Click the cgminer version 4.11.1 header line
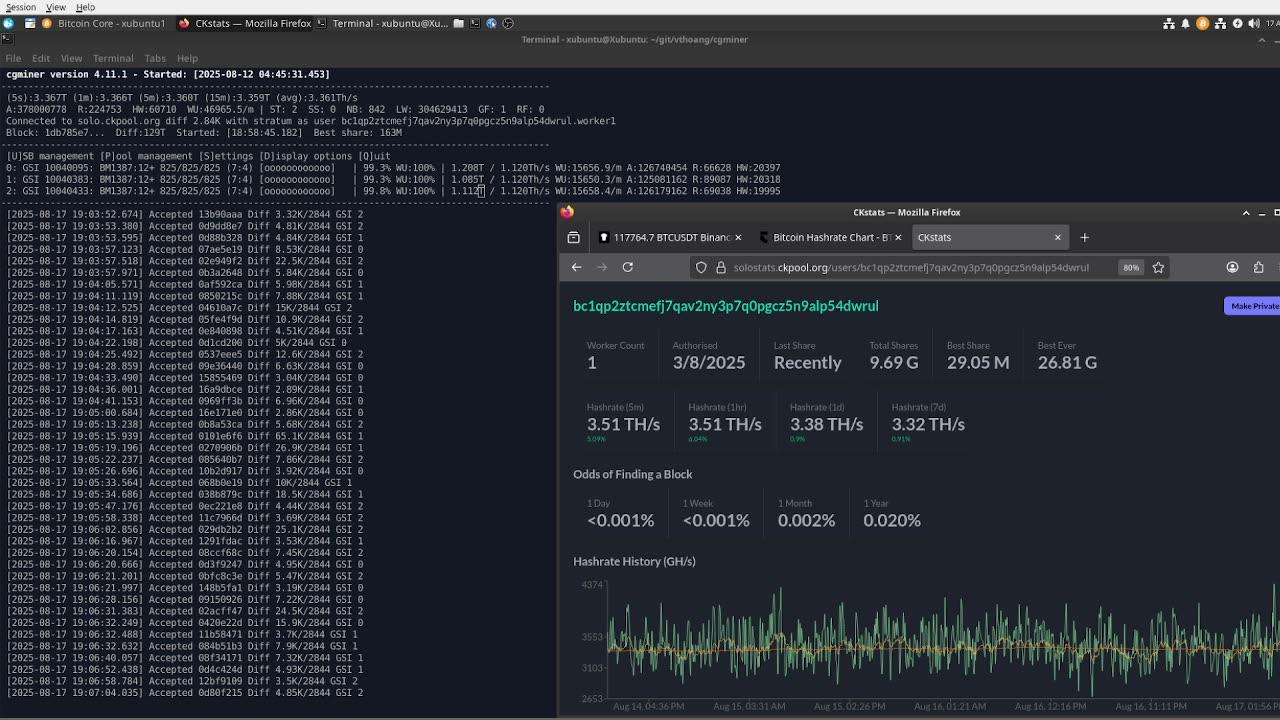Screen dimensions: 1280x720 (168, 74)
